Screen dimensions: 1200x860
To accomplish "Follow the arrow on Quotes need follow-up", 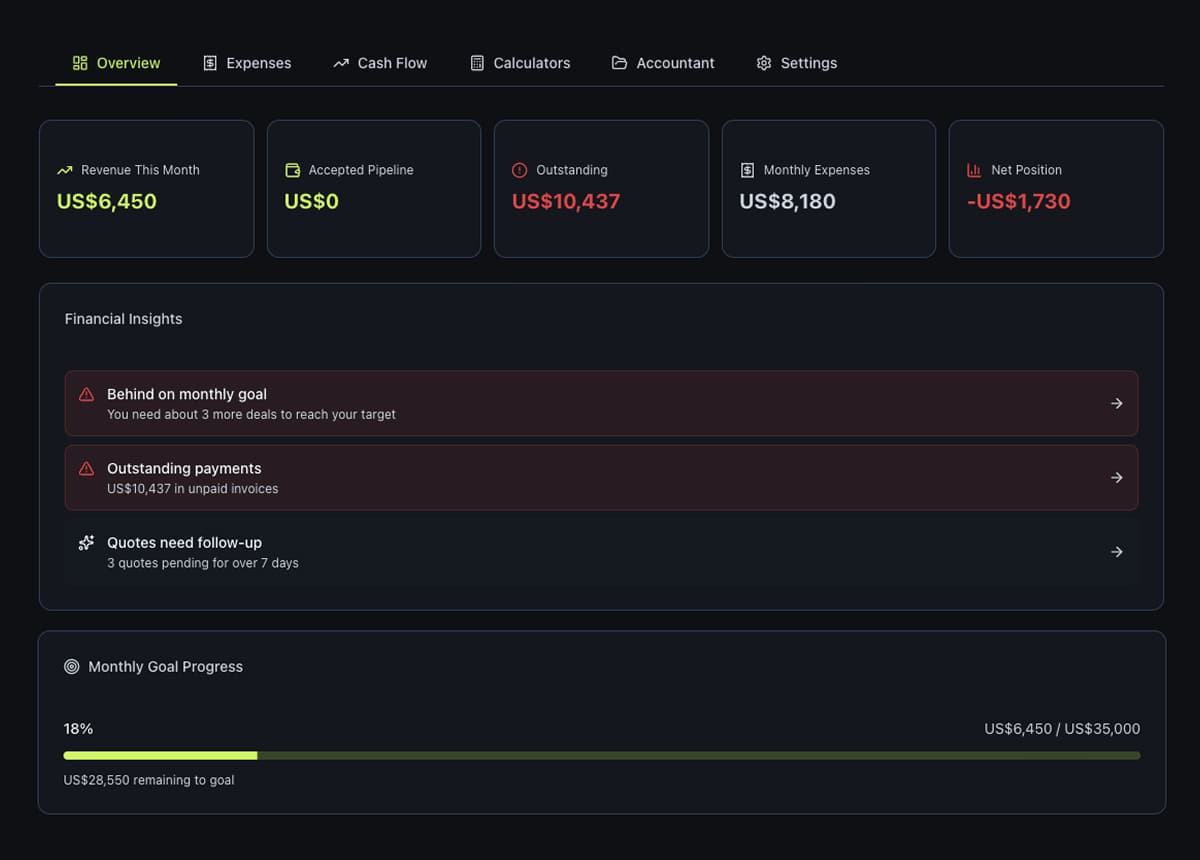I will click(x=1117, y=552).
